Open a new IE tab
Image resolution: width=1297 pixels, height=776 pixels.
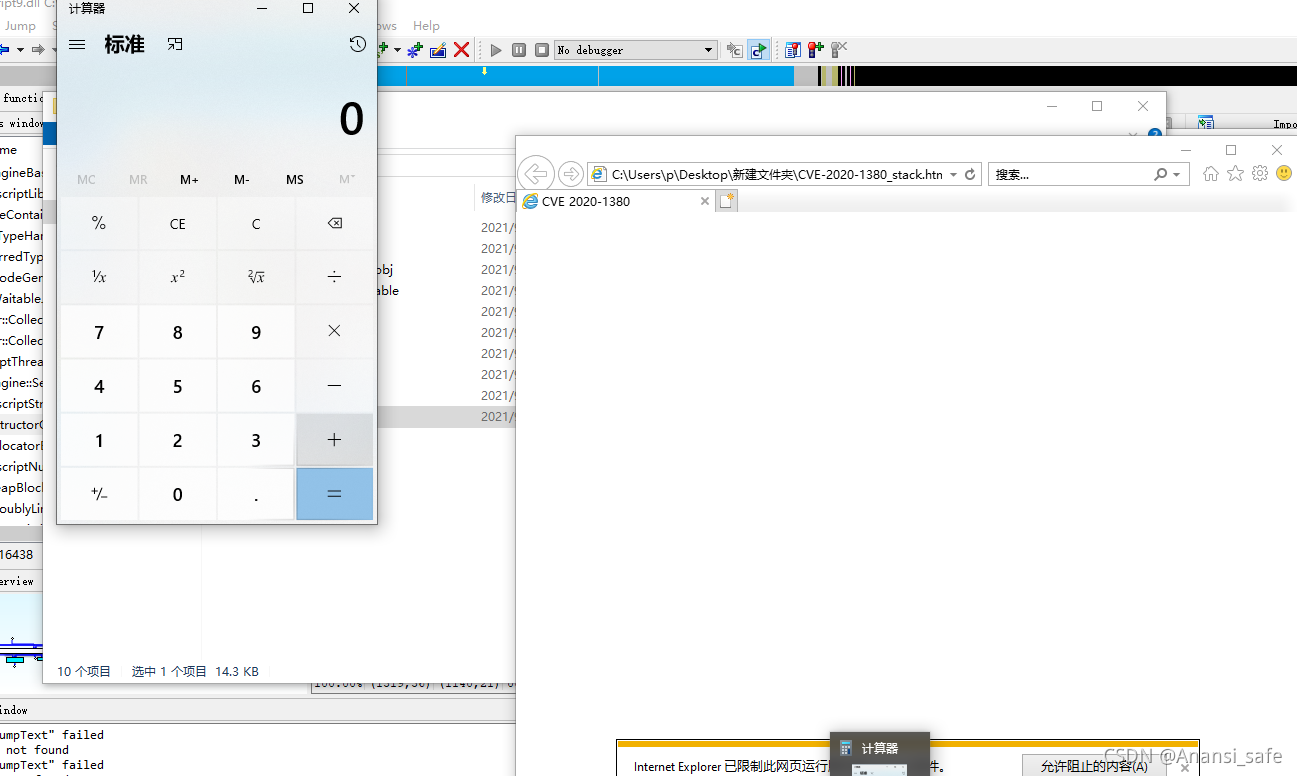(x=727, y=201)
